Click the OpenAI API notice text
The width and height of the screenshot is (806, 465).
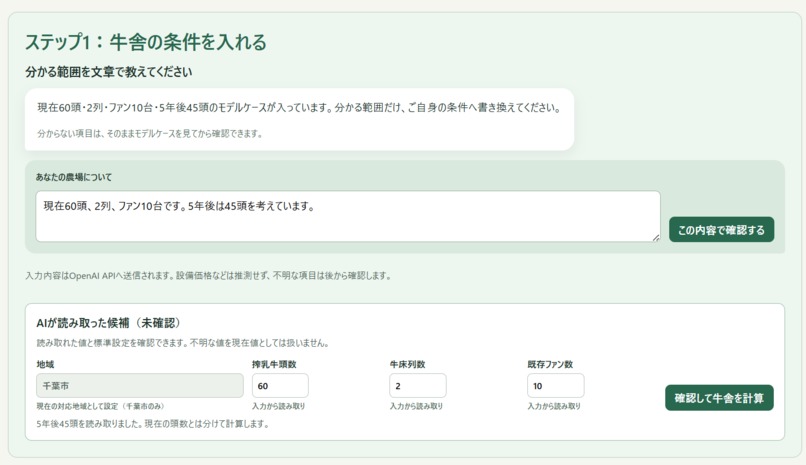click(x=209, y=276)
